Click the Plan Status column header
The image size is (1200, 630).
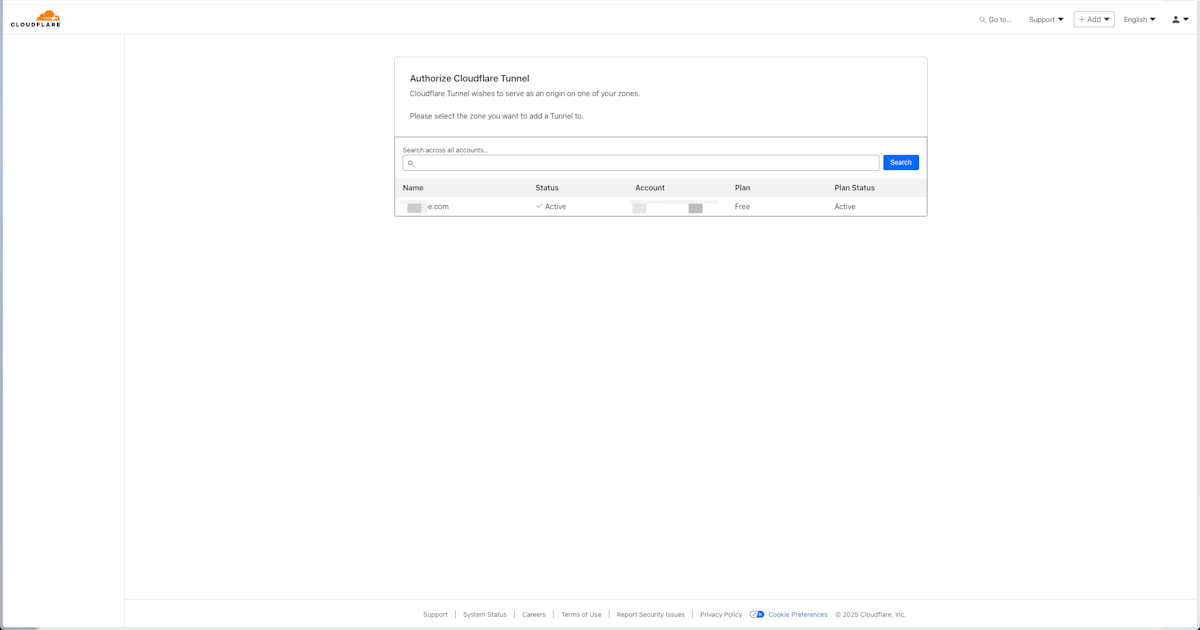tap(854, 188)
